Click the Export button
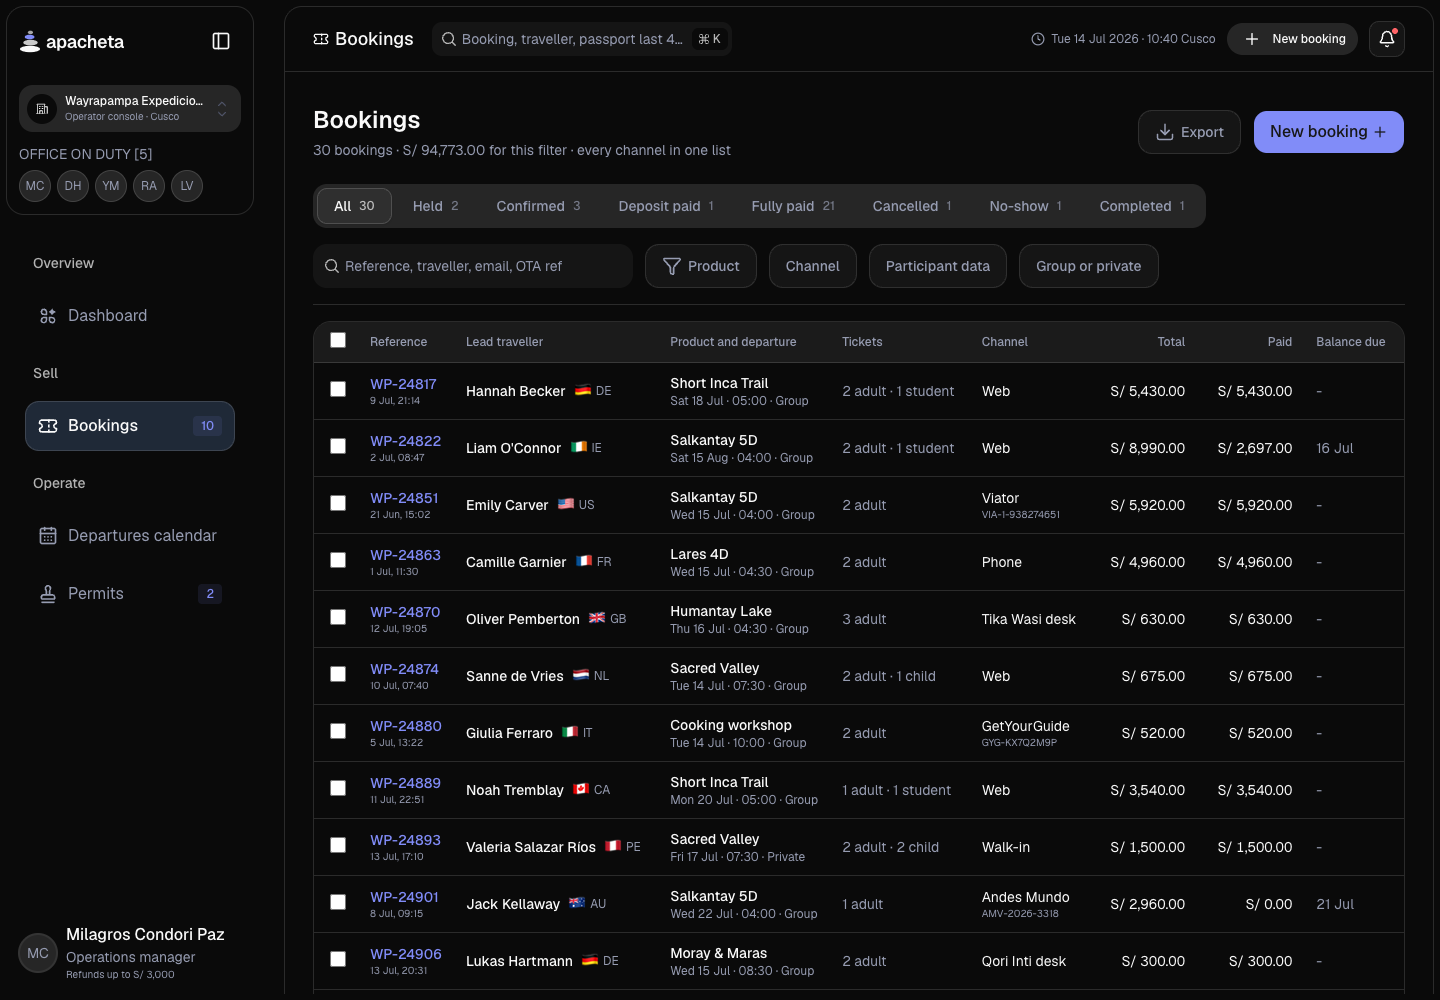The height and width of the screenshot is (1000, 1440). coord(1189,132)
